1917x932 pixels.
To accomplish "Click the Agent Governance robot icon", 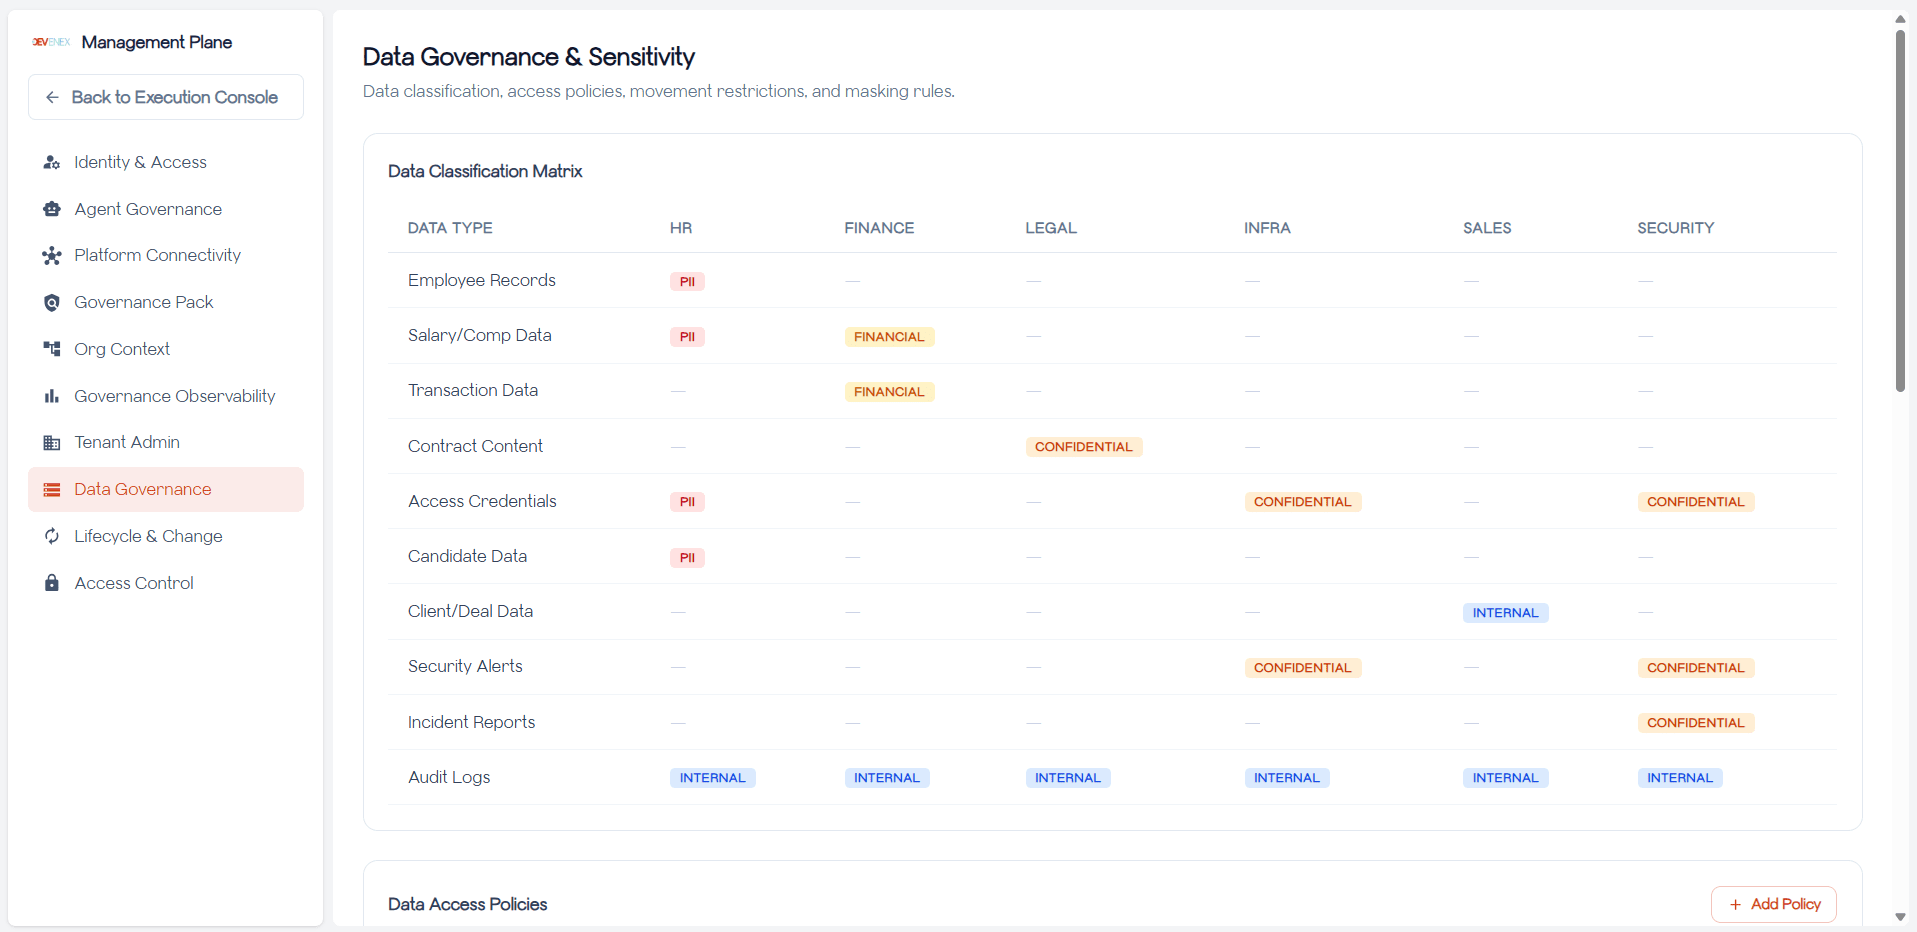I will pos(52,209).
